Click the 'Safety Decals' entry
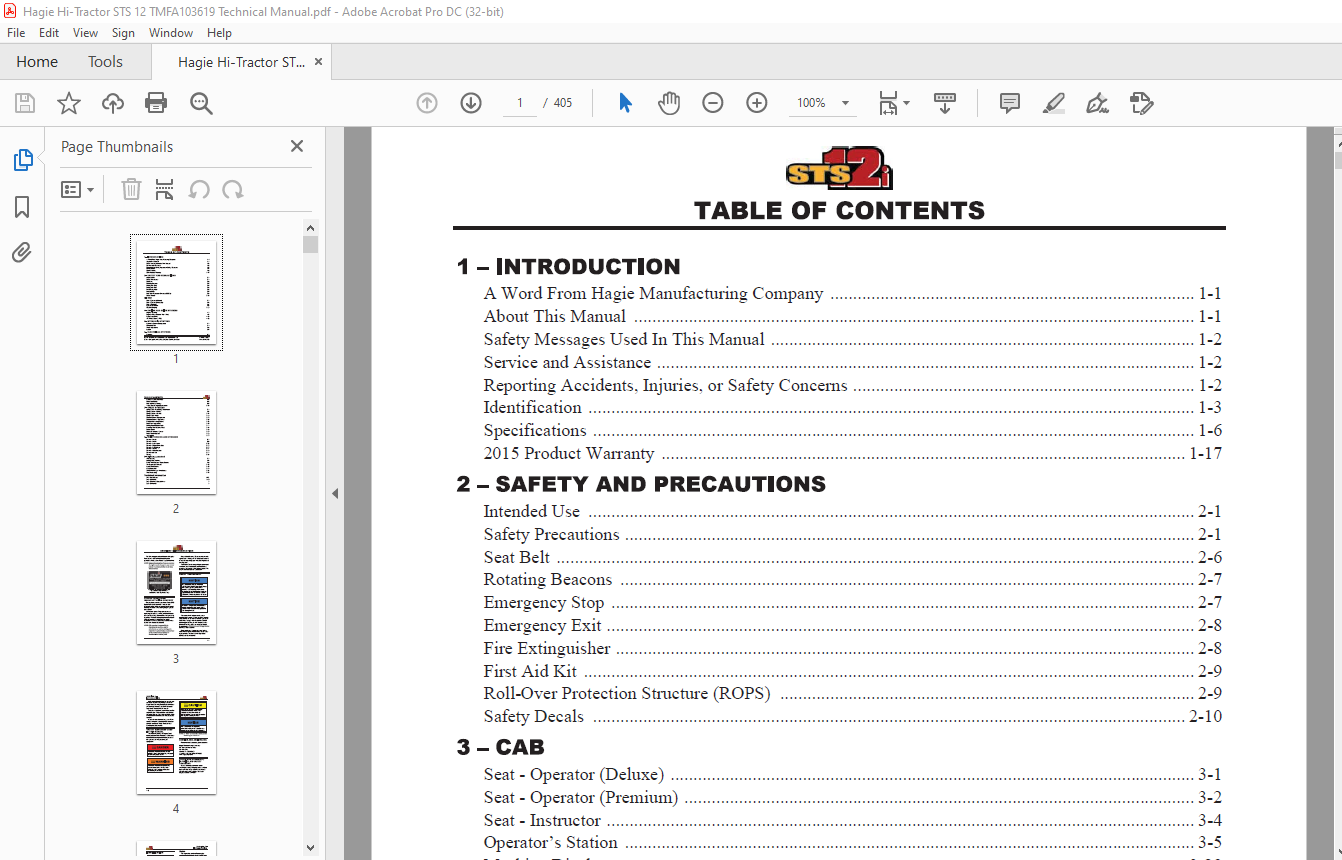Image resolution: width=1342 pixels, height=860 pixels. pos(533,717)
